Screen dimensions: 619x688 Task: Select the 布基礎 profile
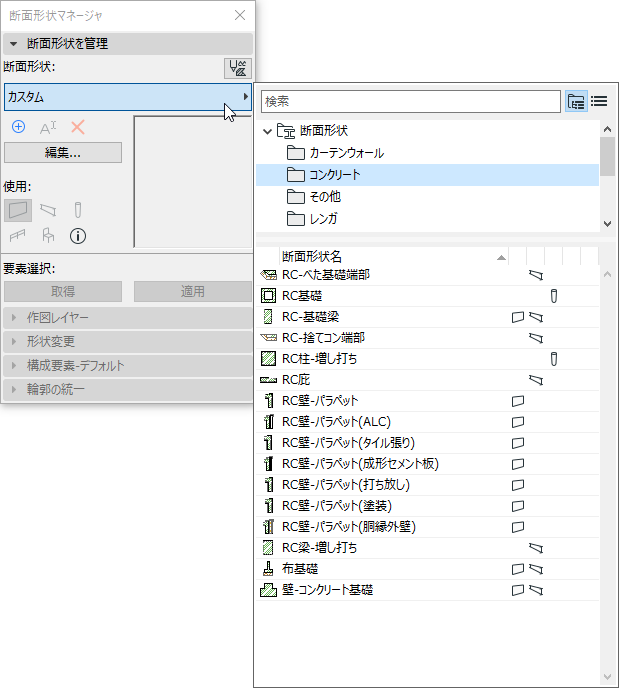(427, 569)
